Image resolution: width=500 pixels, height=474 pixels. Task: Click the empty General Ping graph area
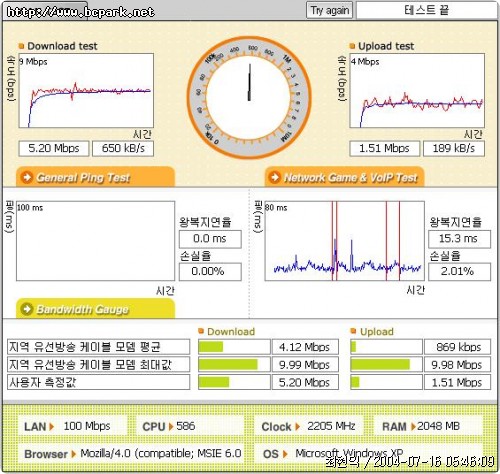(x=95, y=241)
